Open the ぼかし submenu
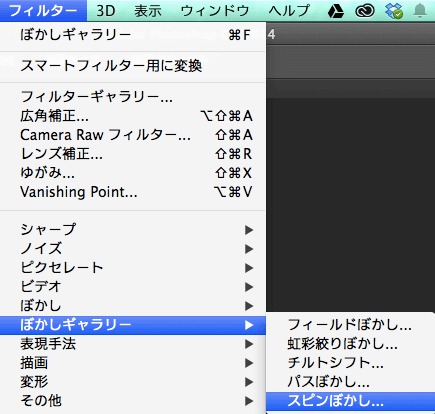 pyautogui.click(x=133, y=306)
